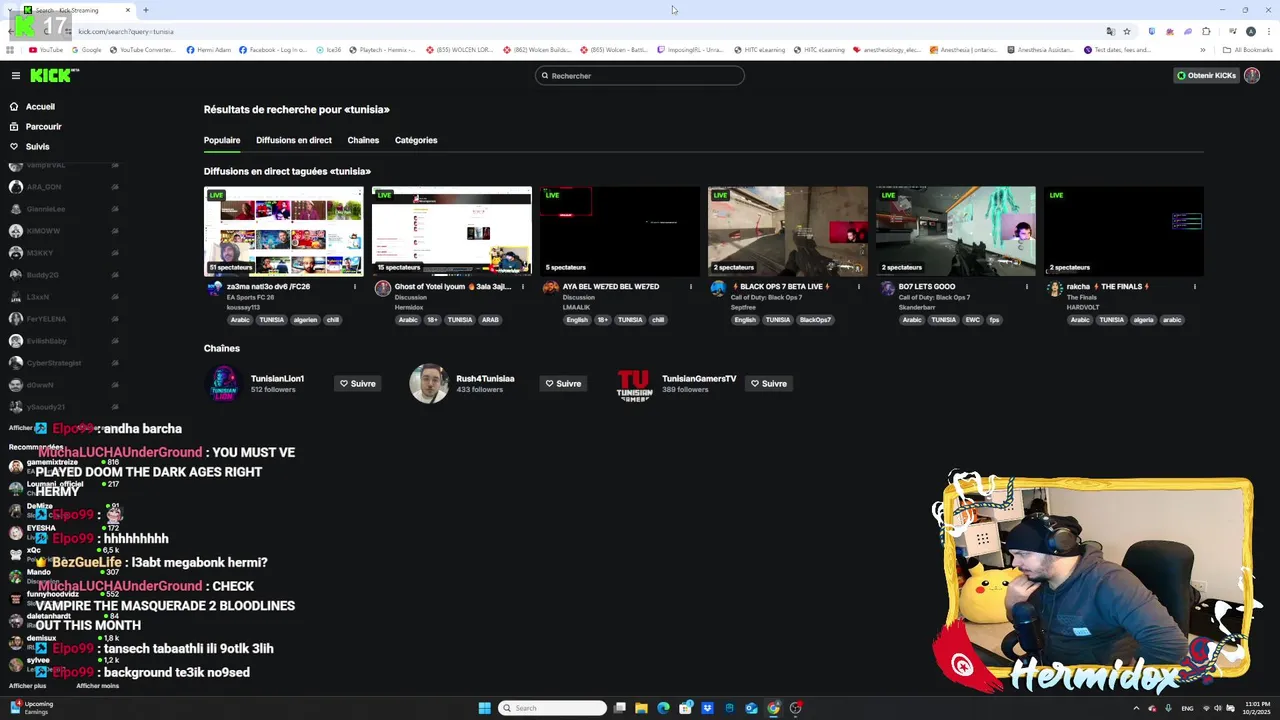This screenshot has width=1280, height=720.
Task: Open AYA BEL WE7ED stream thumbnail
Action: point(620,231)
